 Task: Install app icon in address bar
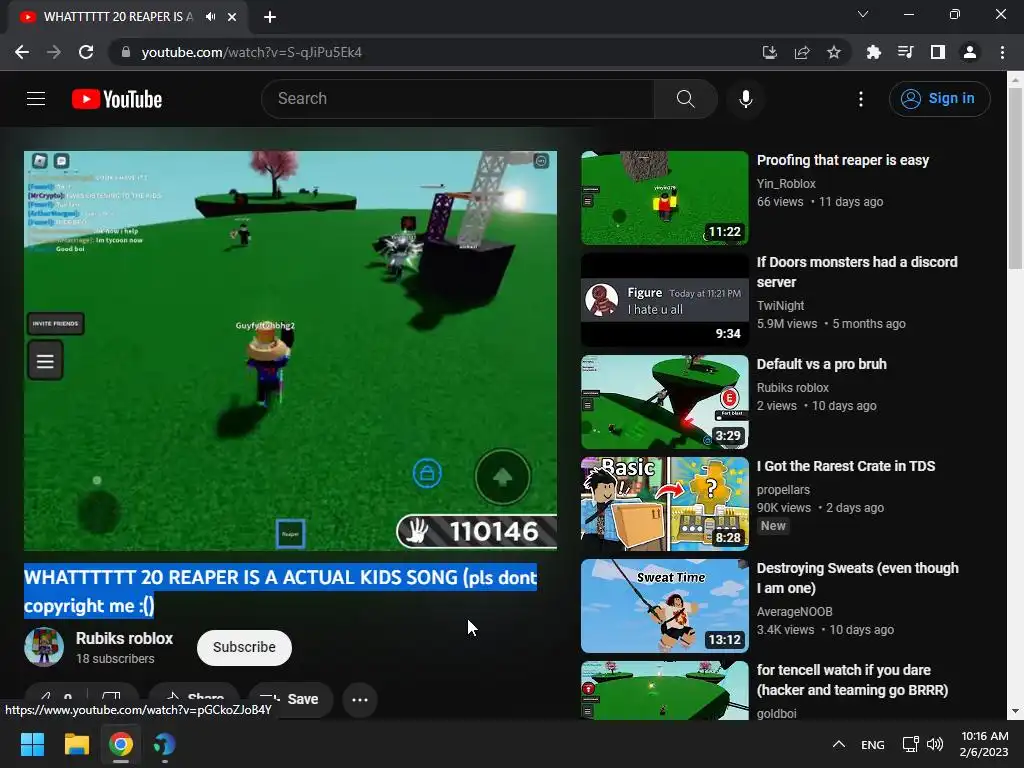click(x=770, y=52)
